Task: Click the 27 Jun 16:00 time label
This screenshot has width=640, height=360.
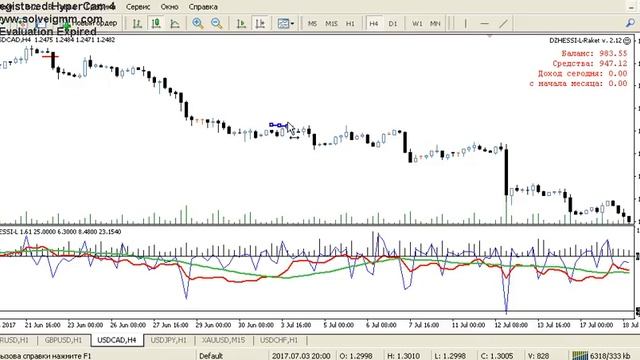Action: click(170, 325)
